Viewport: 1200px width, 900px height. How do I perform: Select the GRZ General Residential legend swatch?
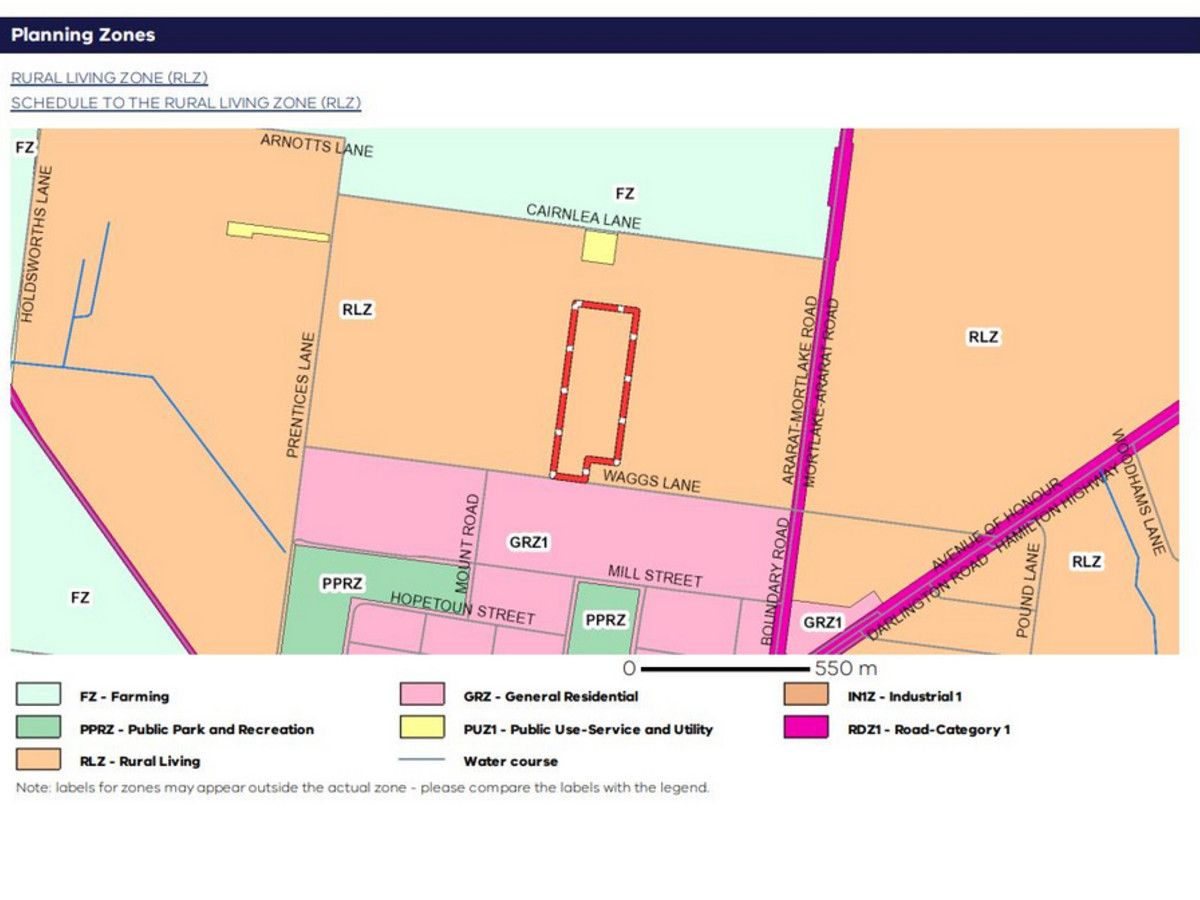click(422, 696)
